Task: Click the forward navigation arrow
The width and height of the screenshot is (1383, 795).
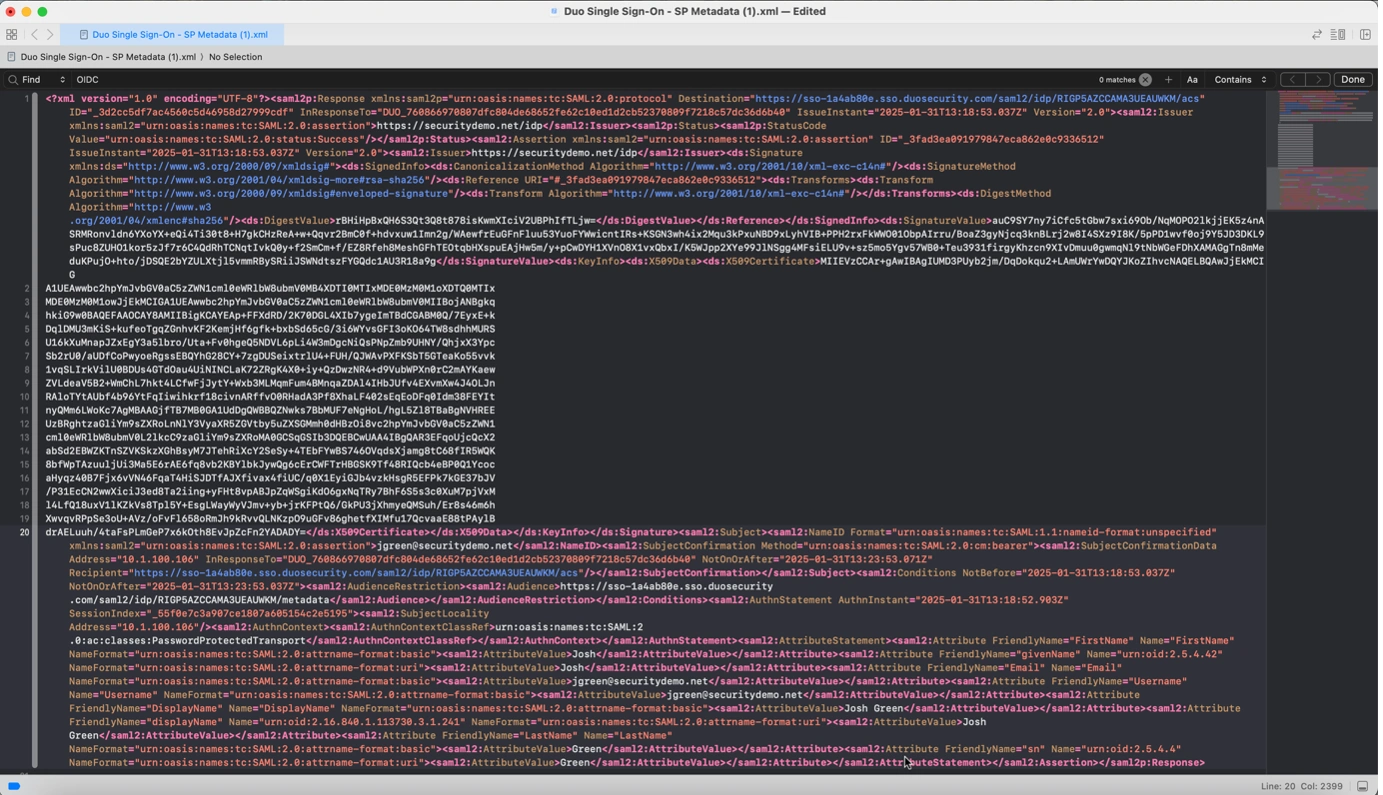Action: point(51,34)
